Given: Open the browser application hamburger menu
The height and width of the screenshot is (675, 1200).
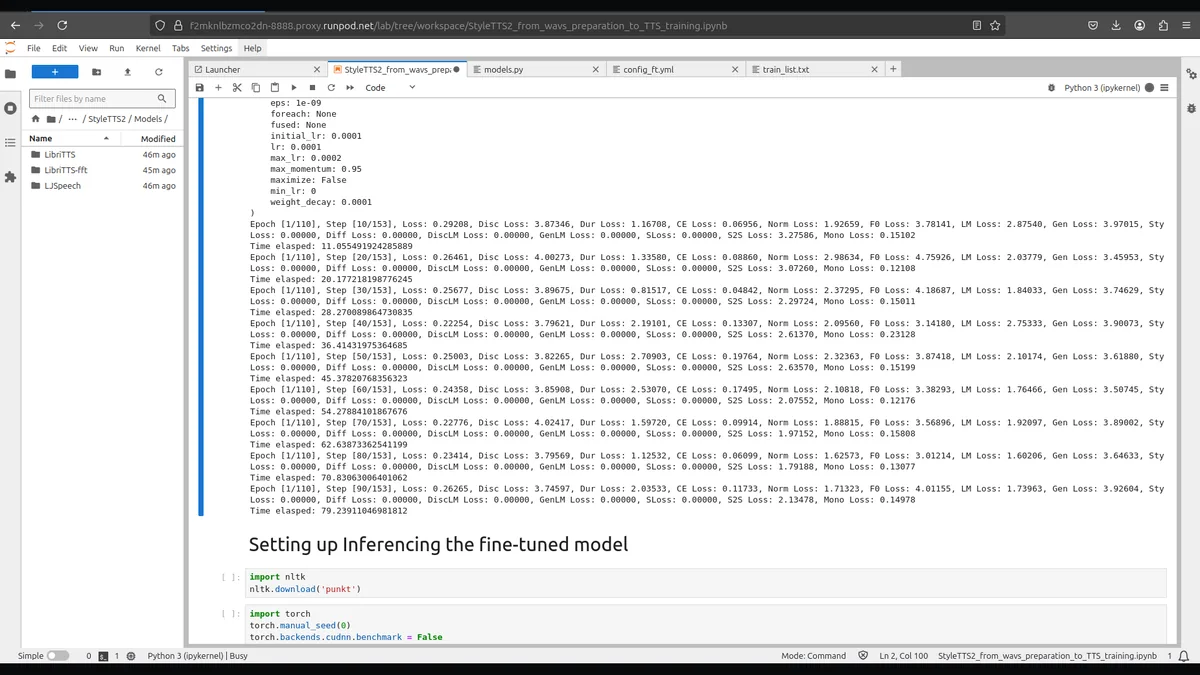Looking at the screenshot, I should click(1186, 25).
